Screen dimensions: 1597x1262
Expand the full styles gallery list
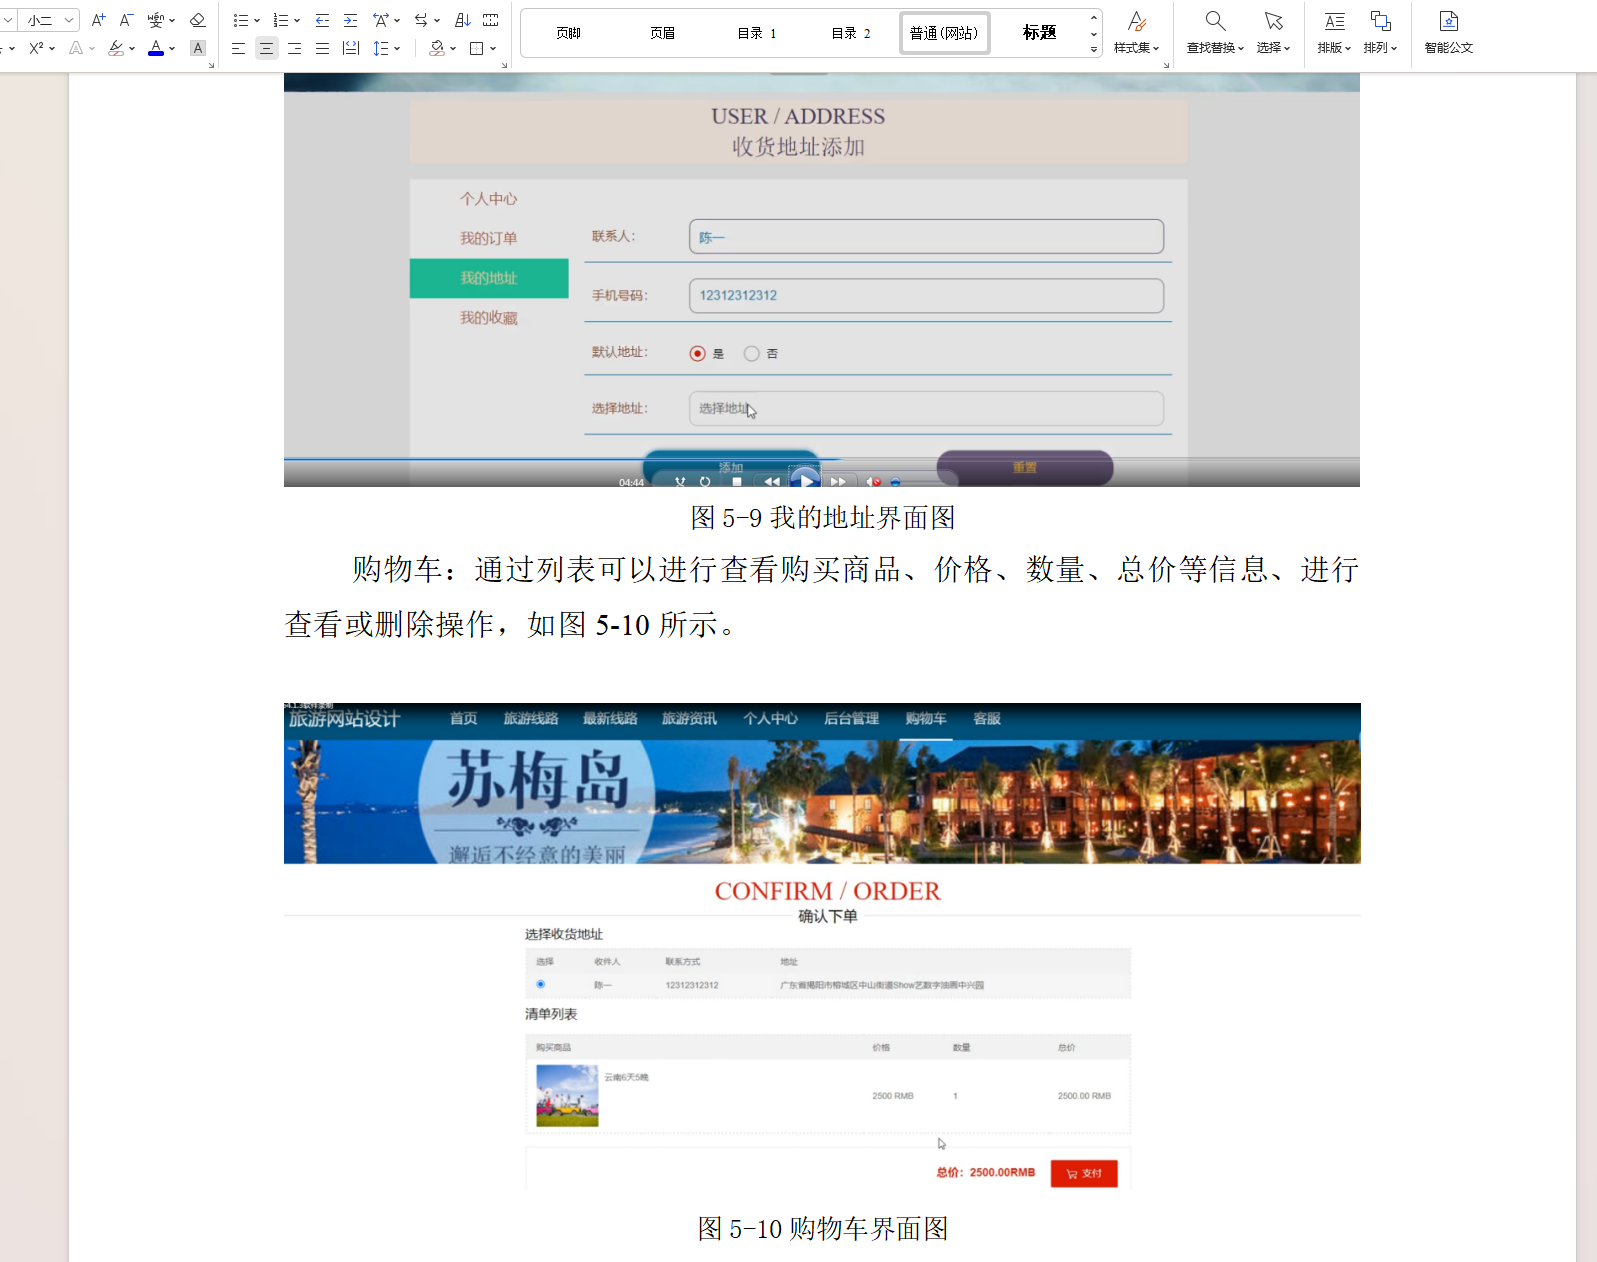1094,49
